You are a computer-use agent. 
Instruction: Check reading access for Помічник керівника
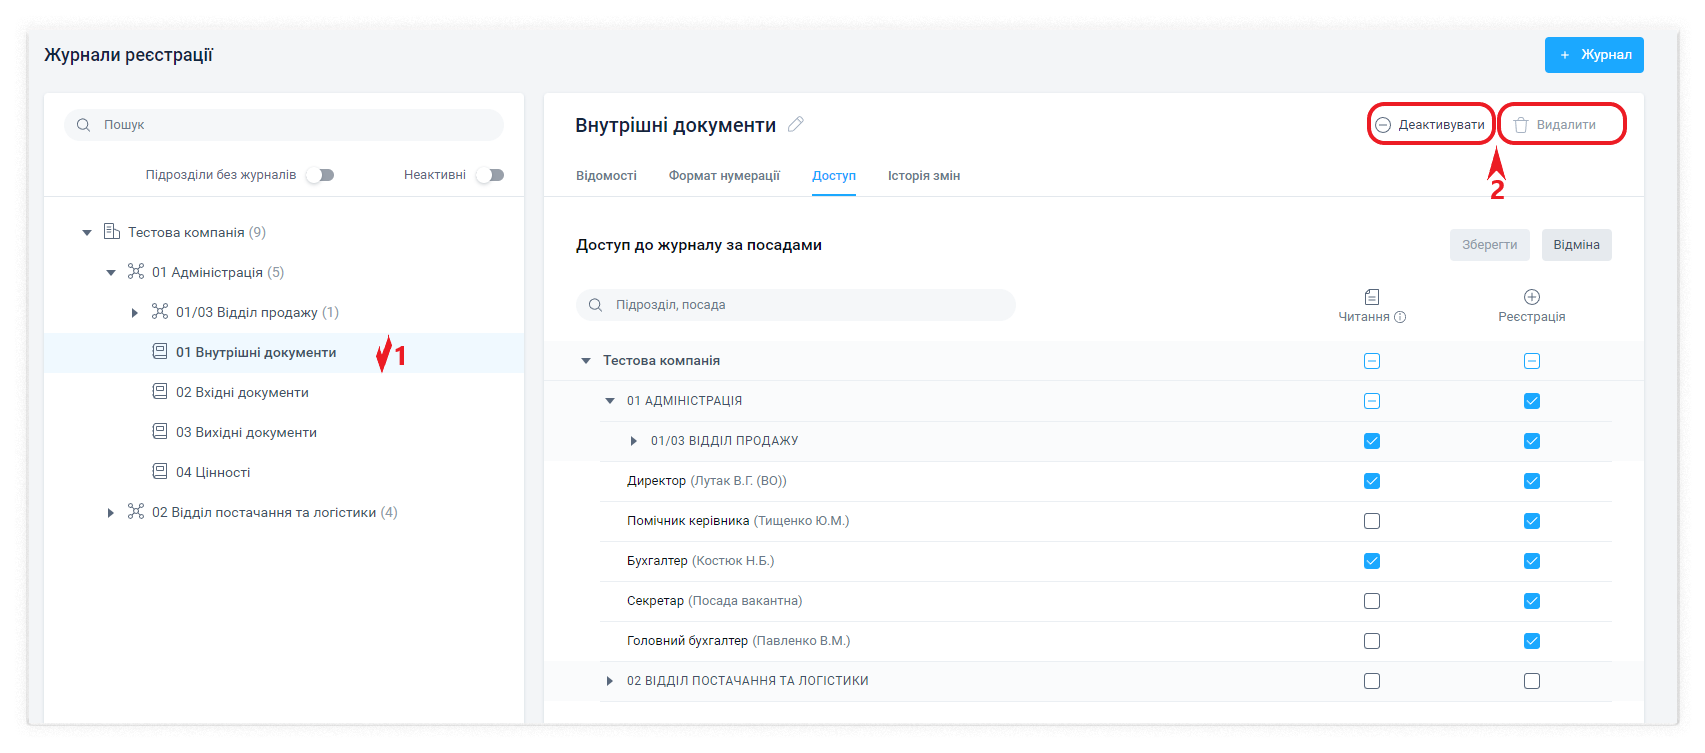pyautogui.click(x=1371, y=521)
